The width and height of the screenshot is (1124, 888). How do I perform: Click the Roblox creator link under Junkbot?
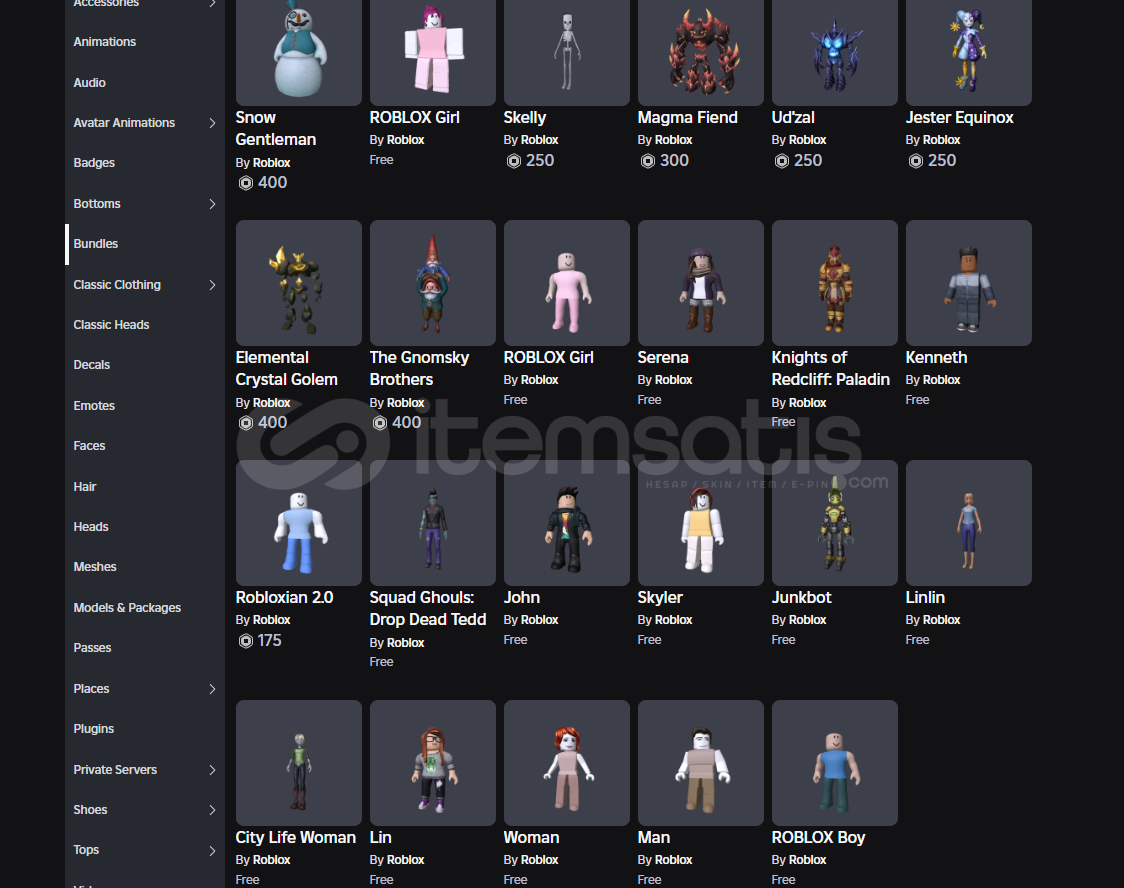tap(808, 620)
